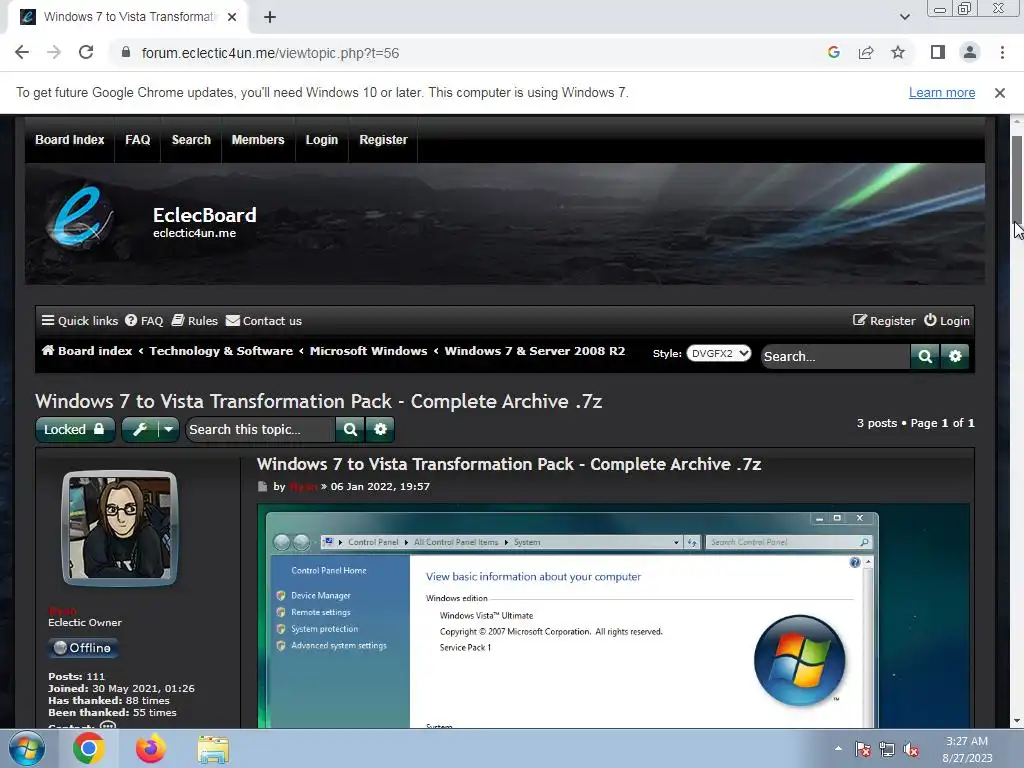Click the topic tools wrench icon
The image size is (1024, 768).
140,429
